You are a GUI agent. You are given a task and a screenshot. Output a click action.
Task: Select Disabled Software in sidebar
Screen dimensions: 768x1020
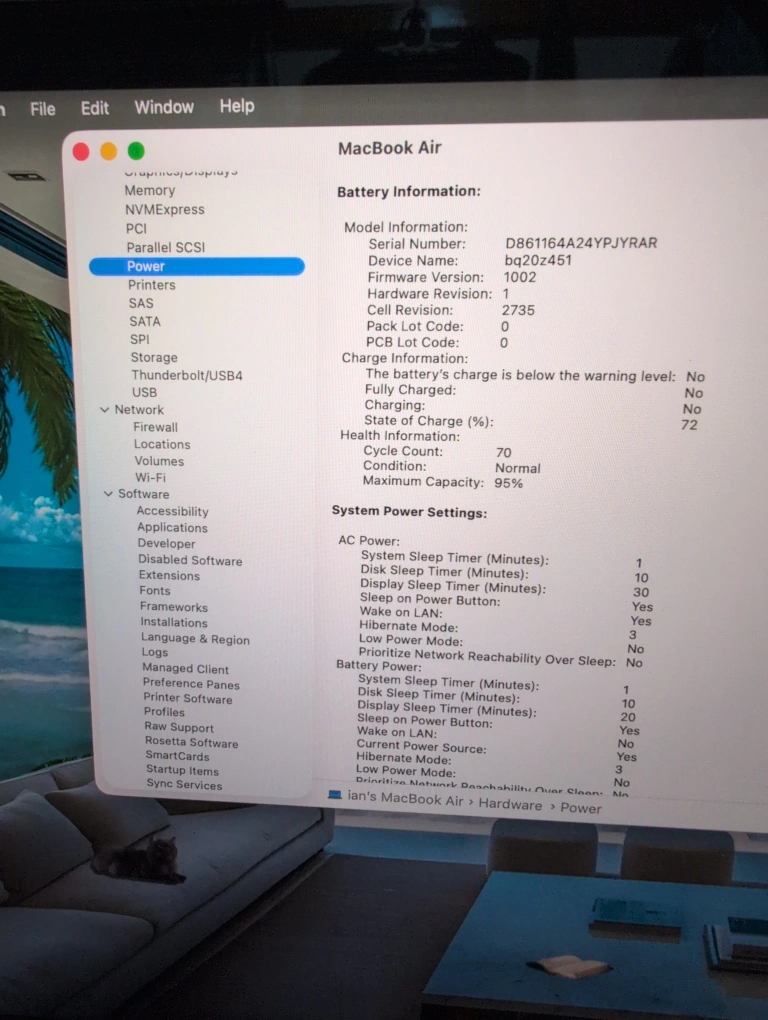click(x=190, y=560)
